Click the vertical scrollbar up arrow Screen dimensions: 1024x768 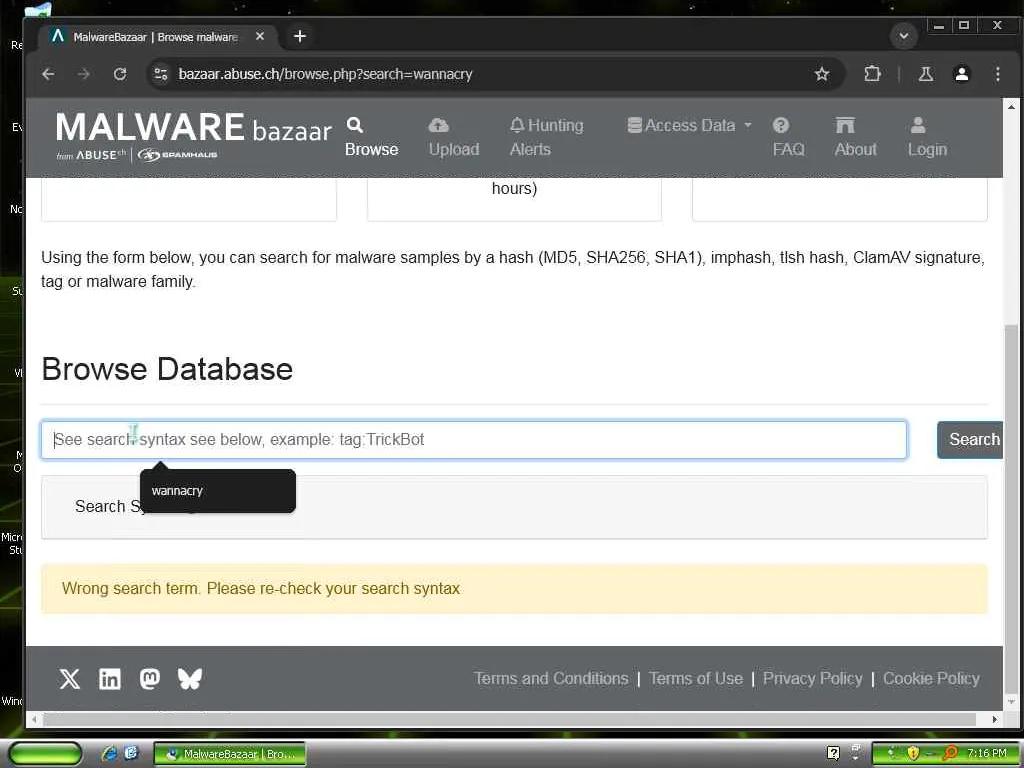(1012, 106)
